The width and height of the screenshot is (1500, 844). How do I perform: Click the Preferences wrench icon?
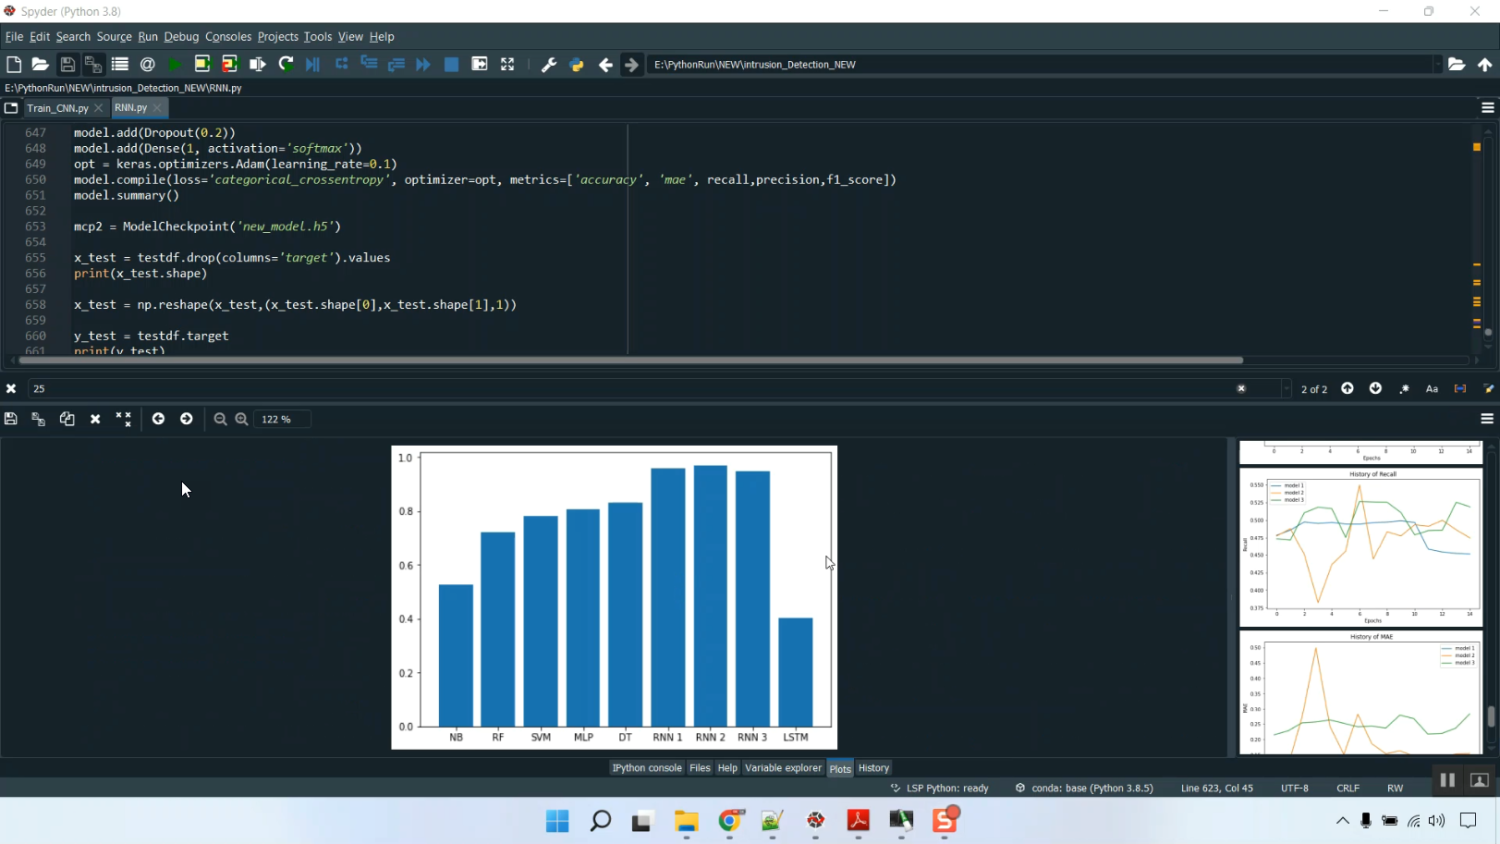click(x=548, y=64)
